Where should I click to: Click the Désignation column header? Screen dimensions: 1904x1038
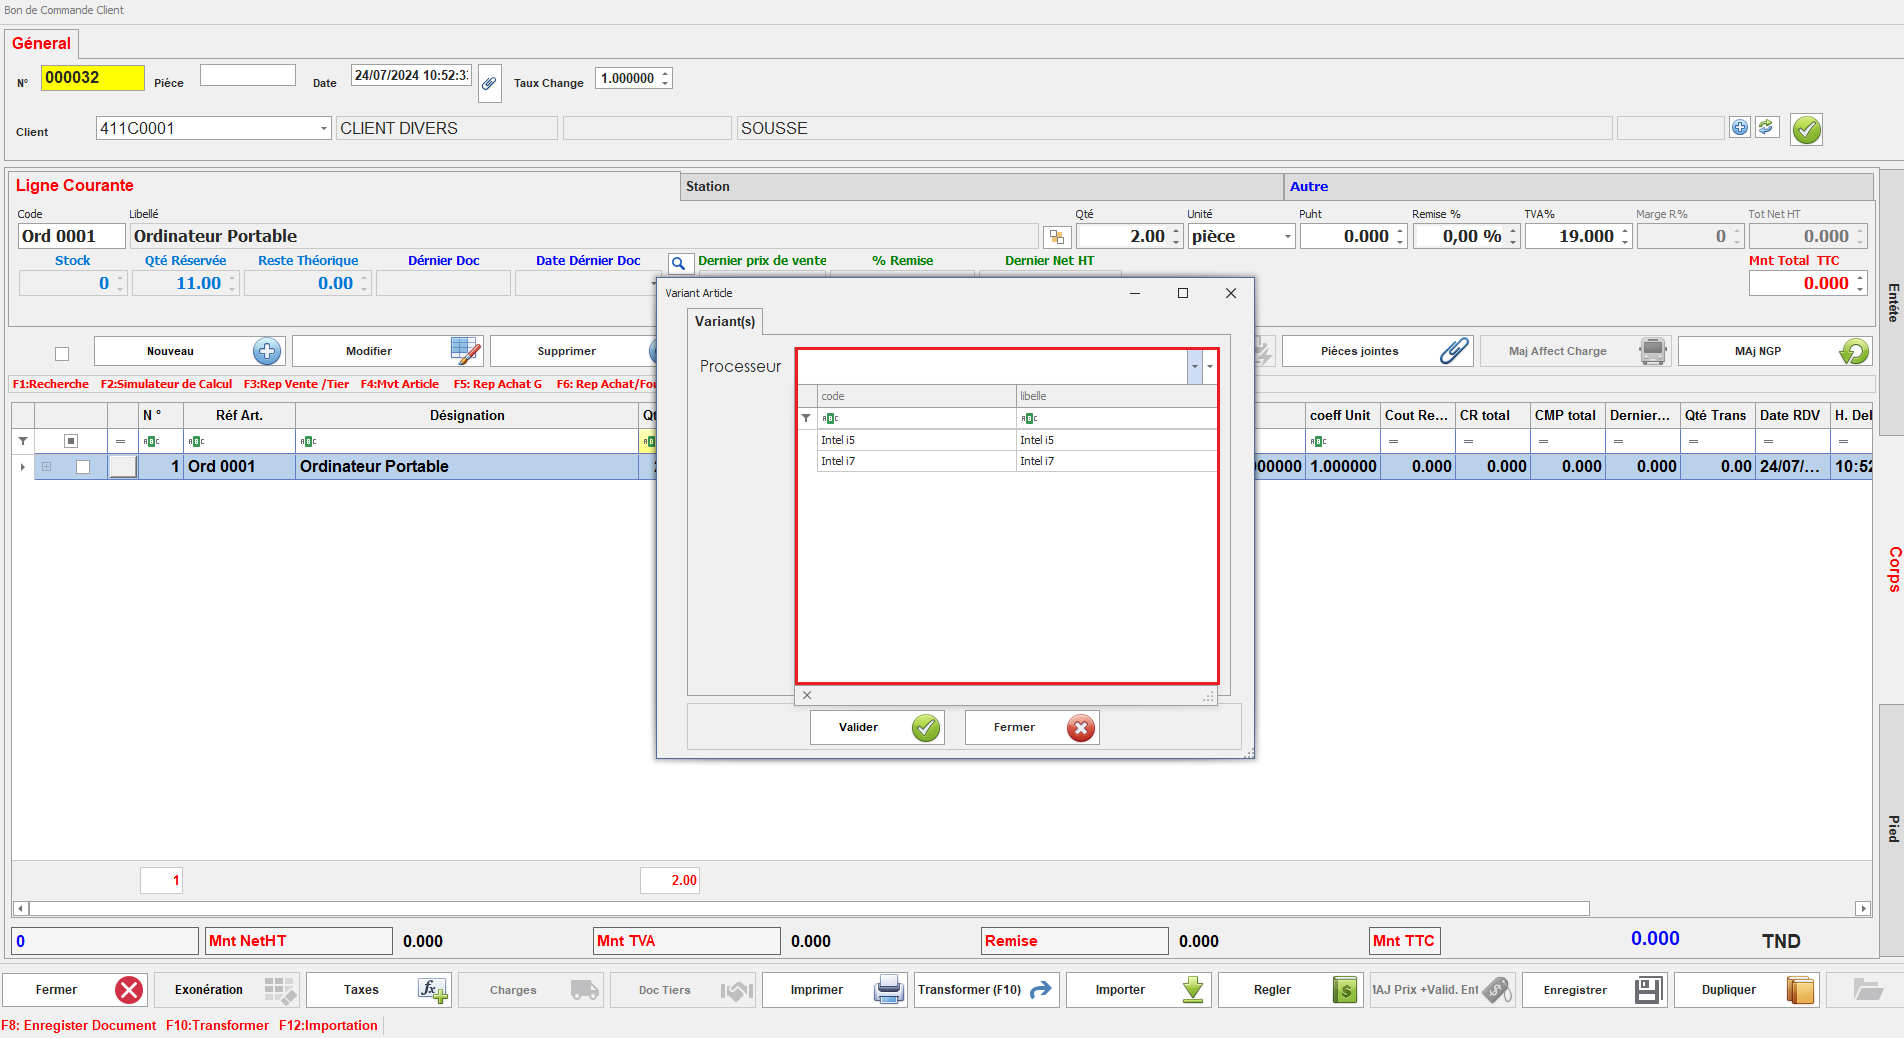(x=467, y=415)
